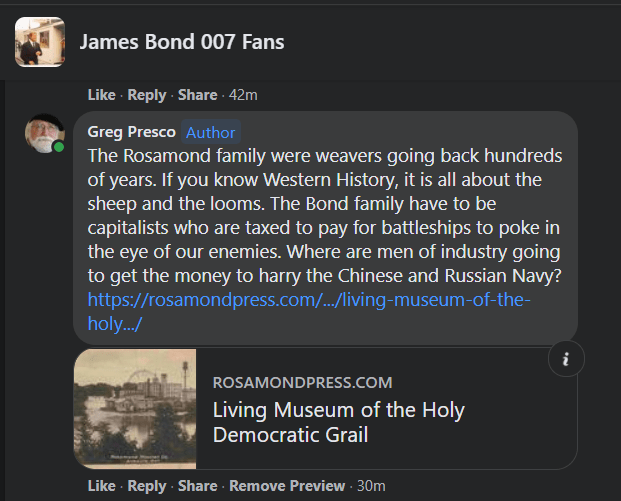This screenshot has width=621, height=501.
Task: Reply to the comment posted 42m ago
Action: 147,95
